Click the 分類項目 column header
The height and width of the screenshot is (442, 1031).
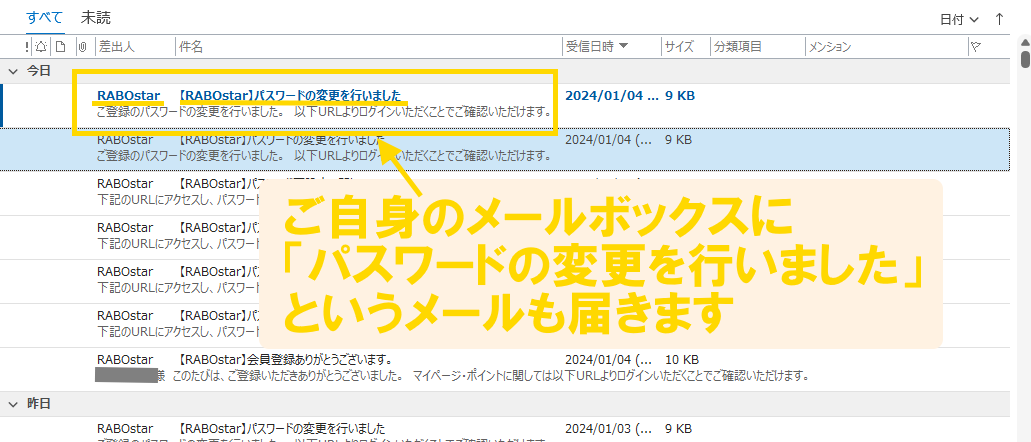[738, 46]
